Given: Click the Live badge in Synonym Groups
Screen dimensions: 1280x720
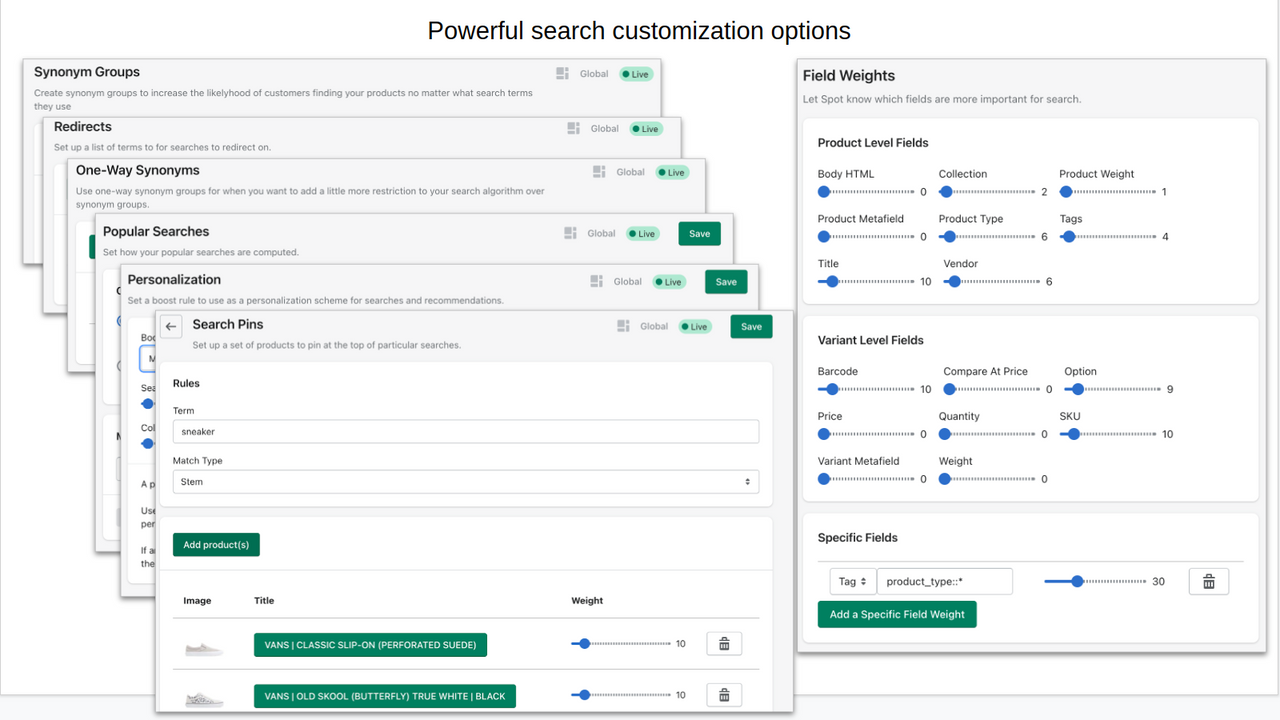Looking at the screenshot, I should [636, 74].
